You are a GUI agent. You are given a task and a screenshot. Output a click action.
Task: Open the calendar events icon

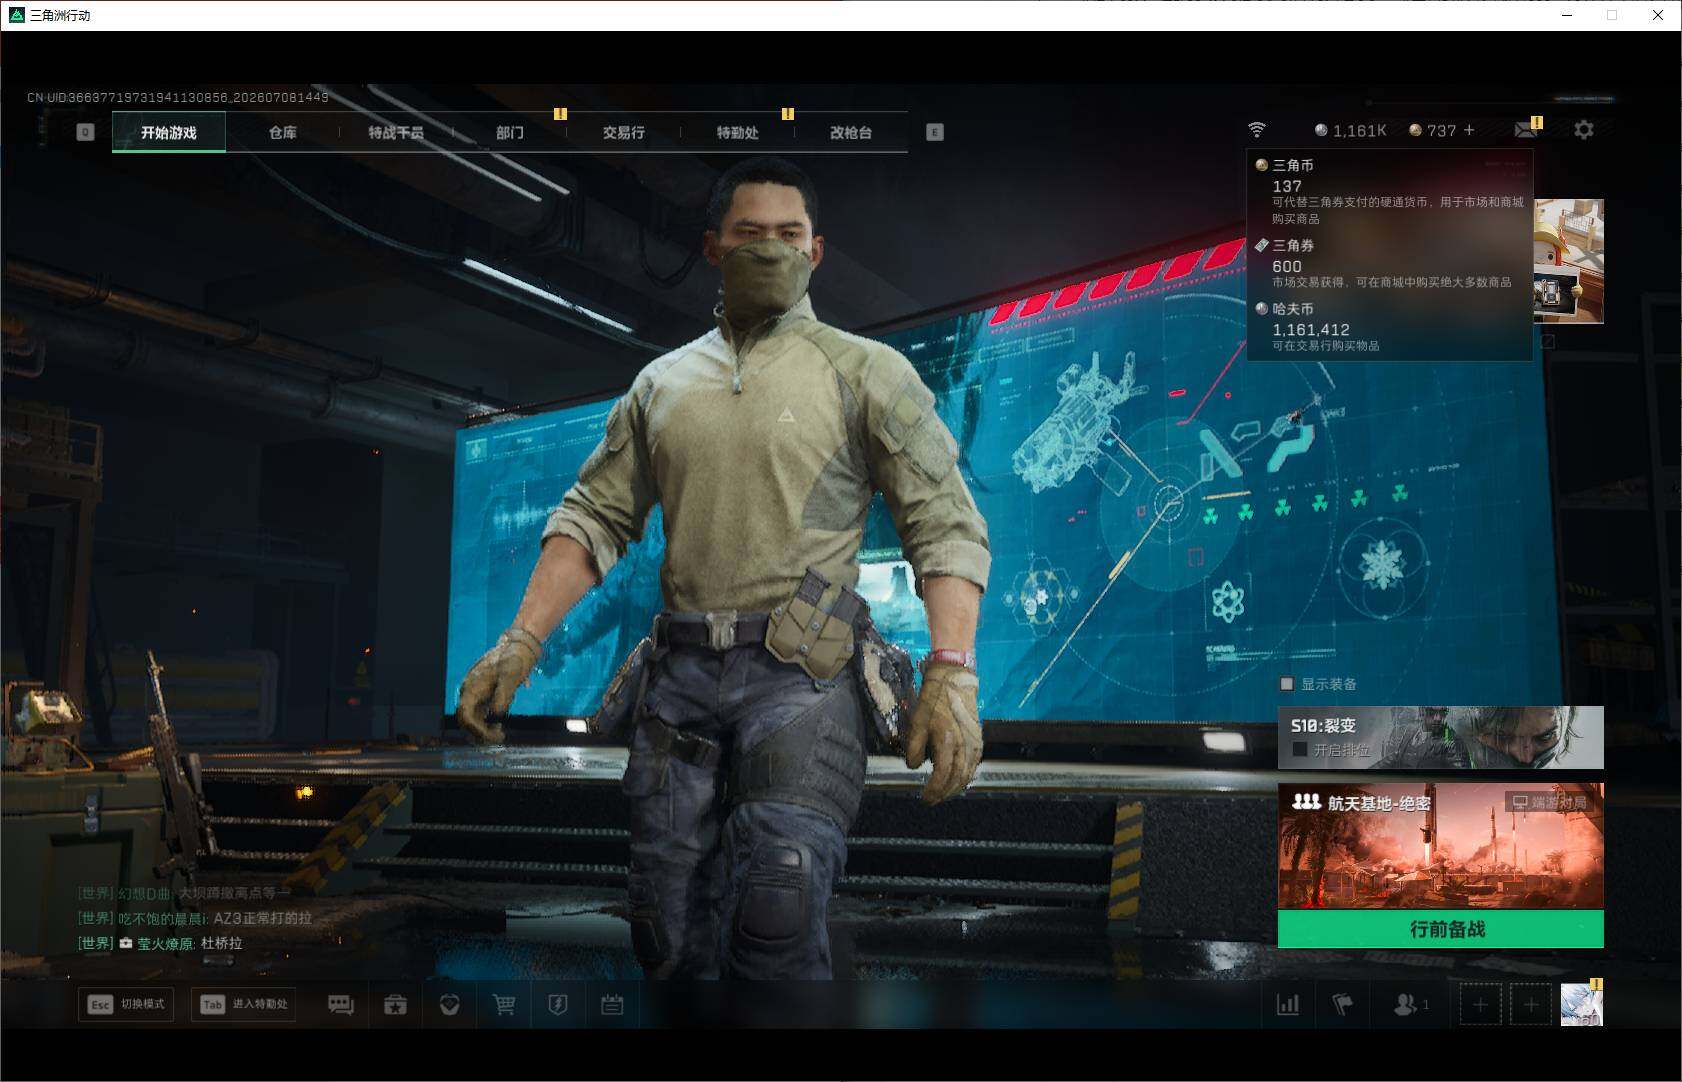point(612,1005)
